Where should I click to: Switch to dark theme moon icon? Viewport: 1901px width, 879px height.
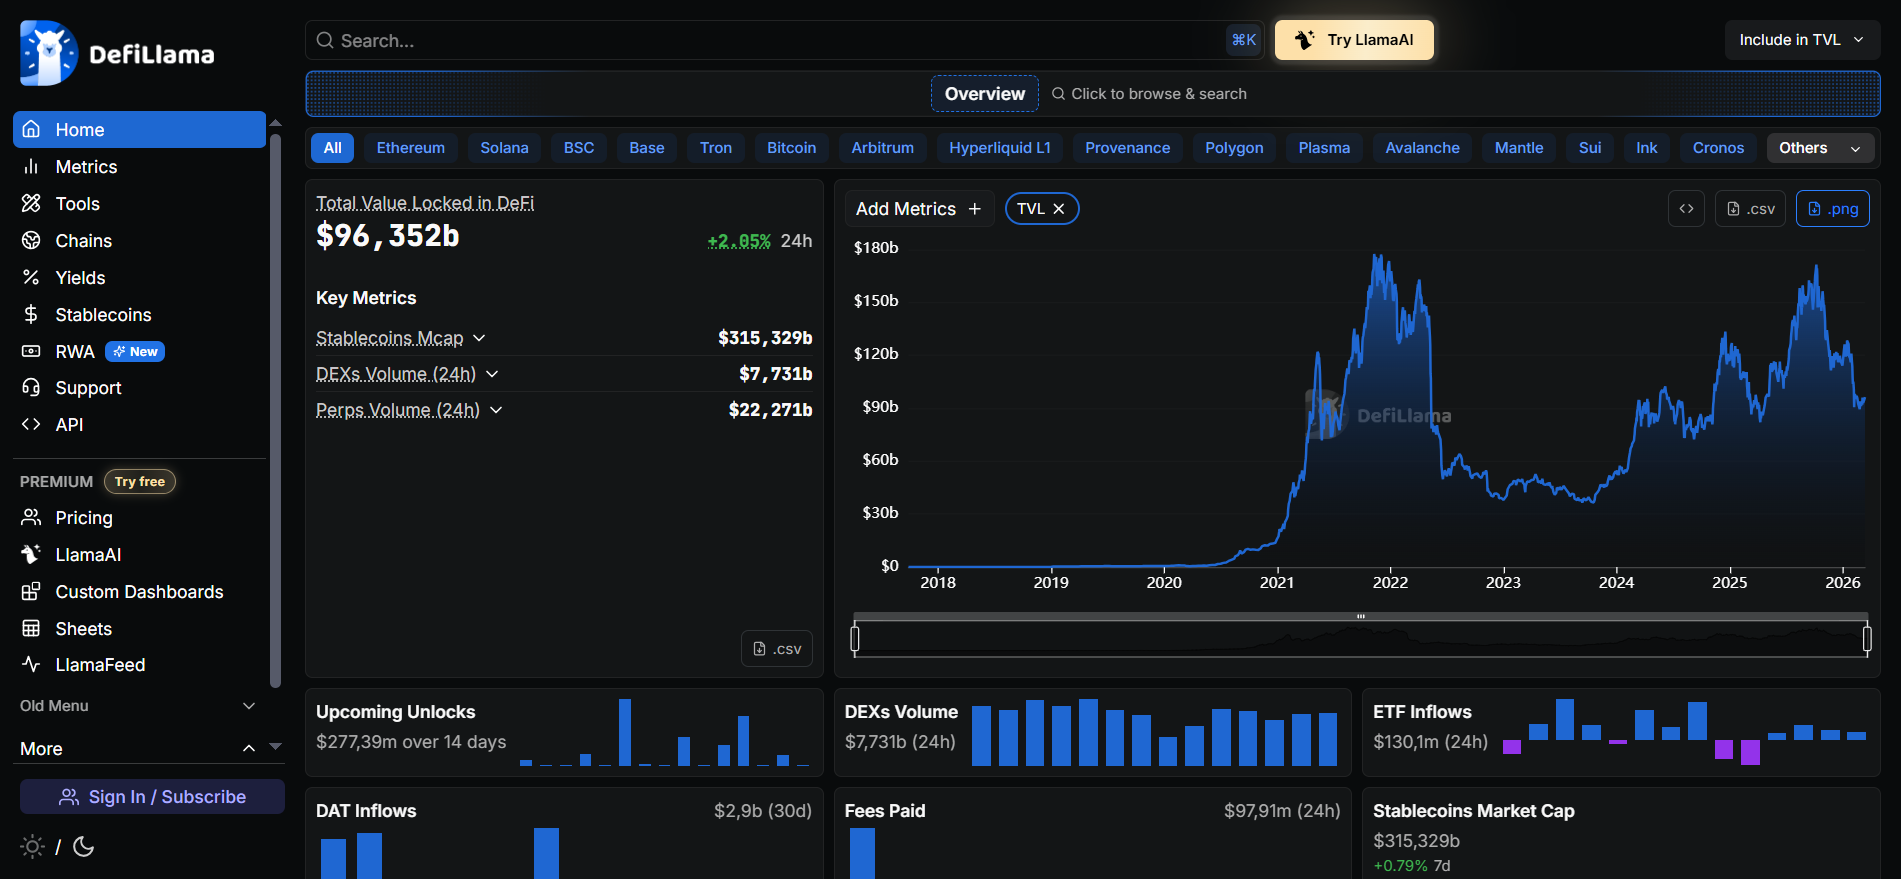tap(84, 847)
